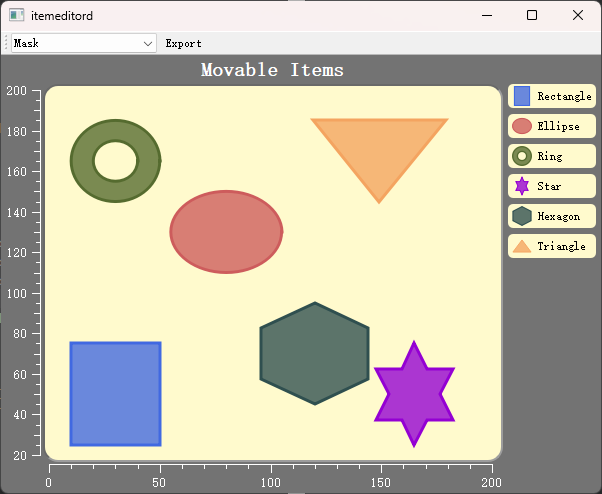
Task: Click the Star legend label text
Action: pyautogui.click(x=549, y=186)
